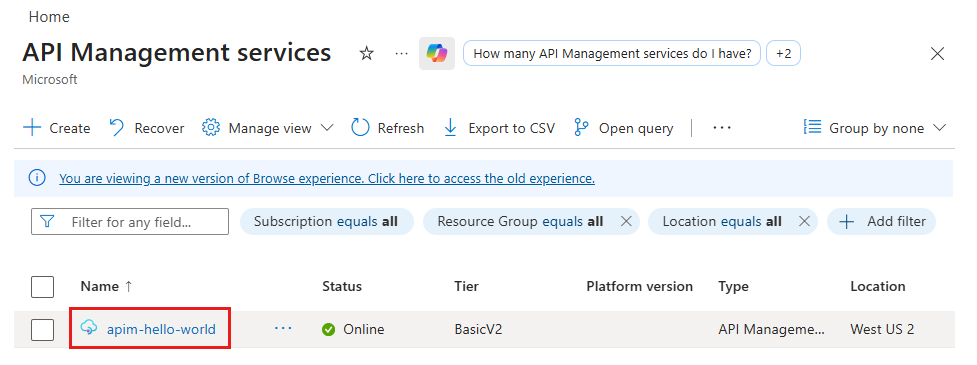Open the ellipsis menu beside the page title
Image resolution: width=977 pixels, height=365 pixels.
[401, 54]
